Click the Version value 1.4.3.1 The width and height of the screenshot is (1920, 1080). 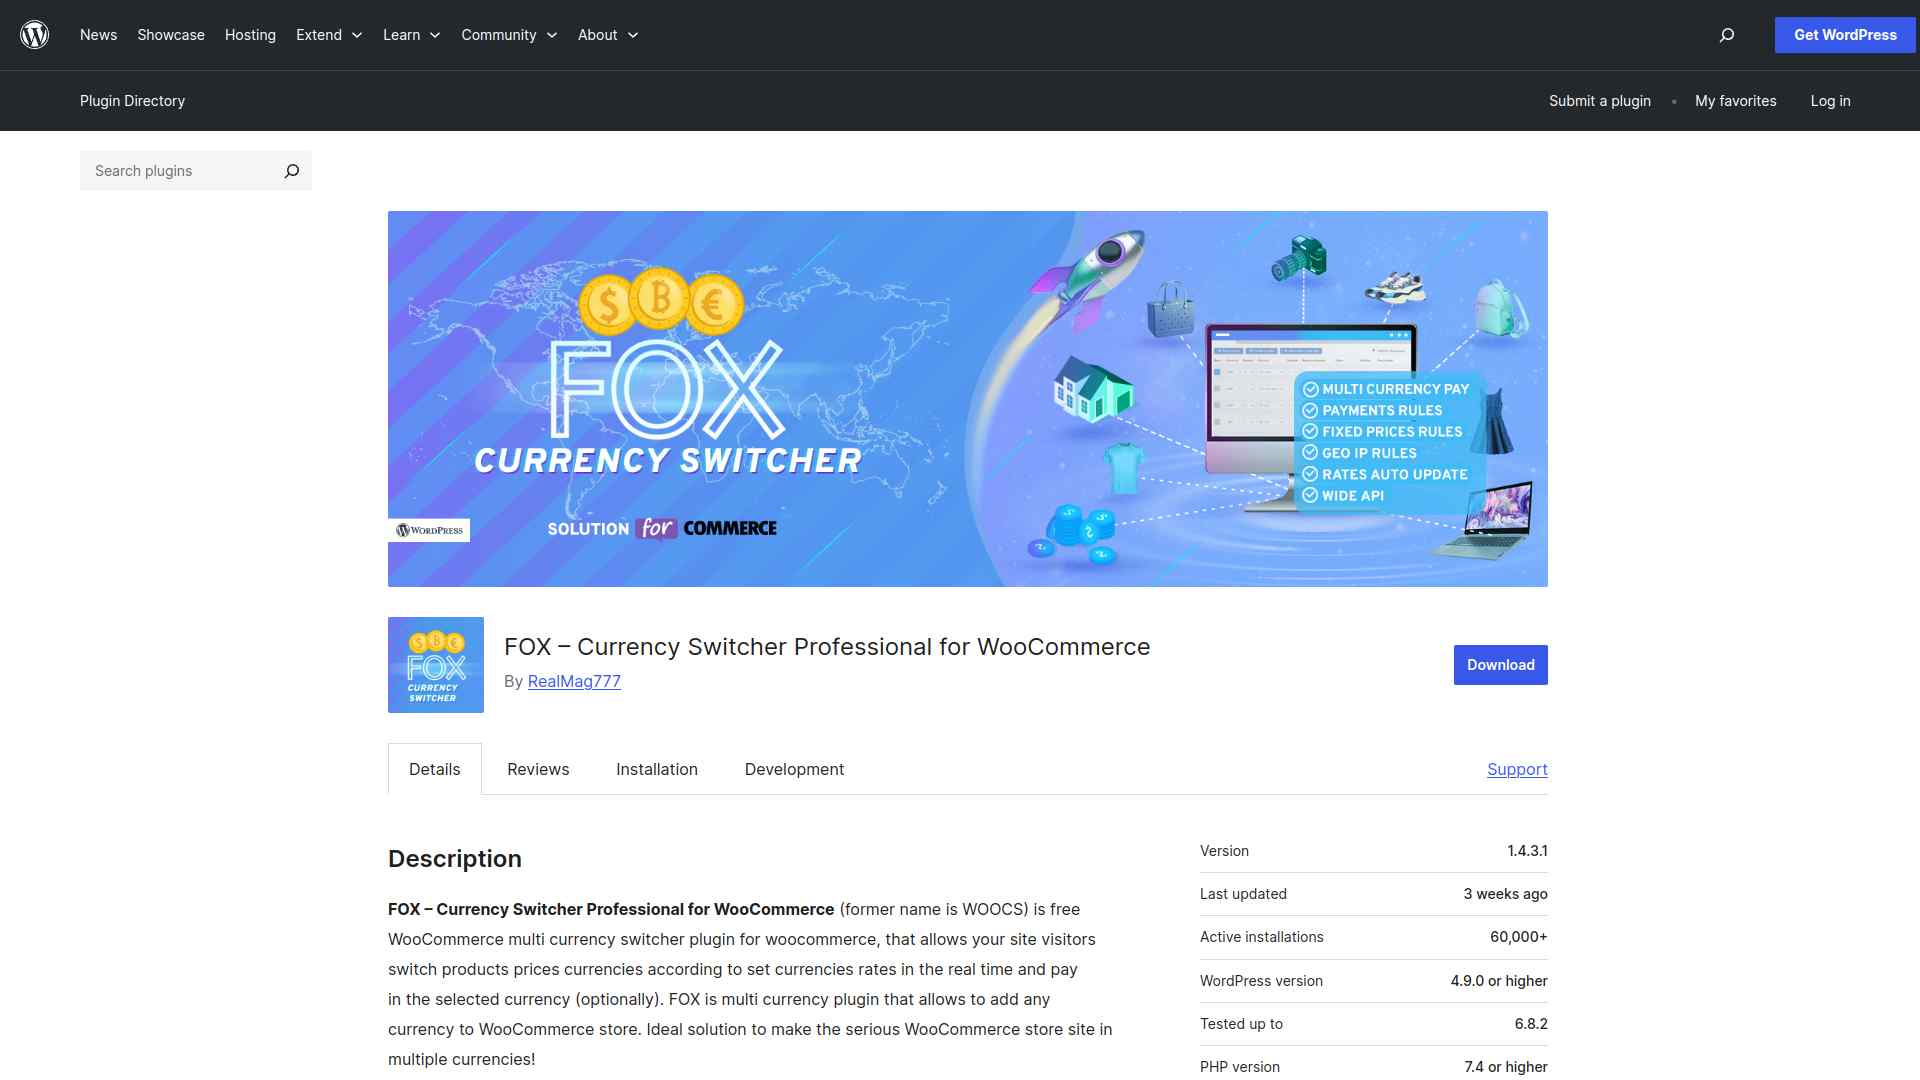1527,851
